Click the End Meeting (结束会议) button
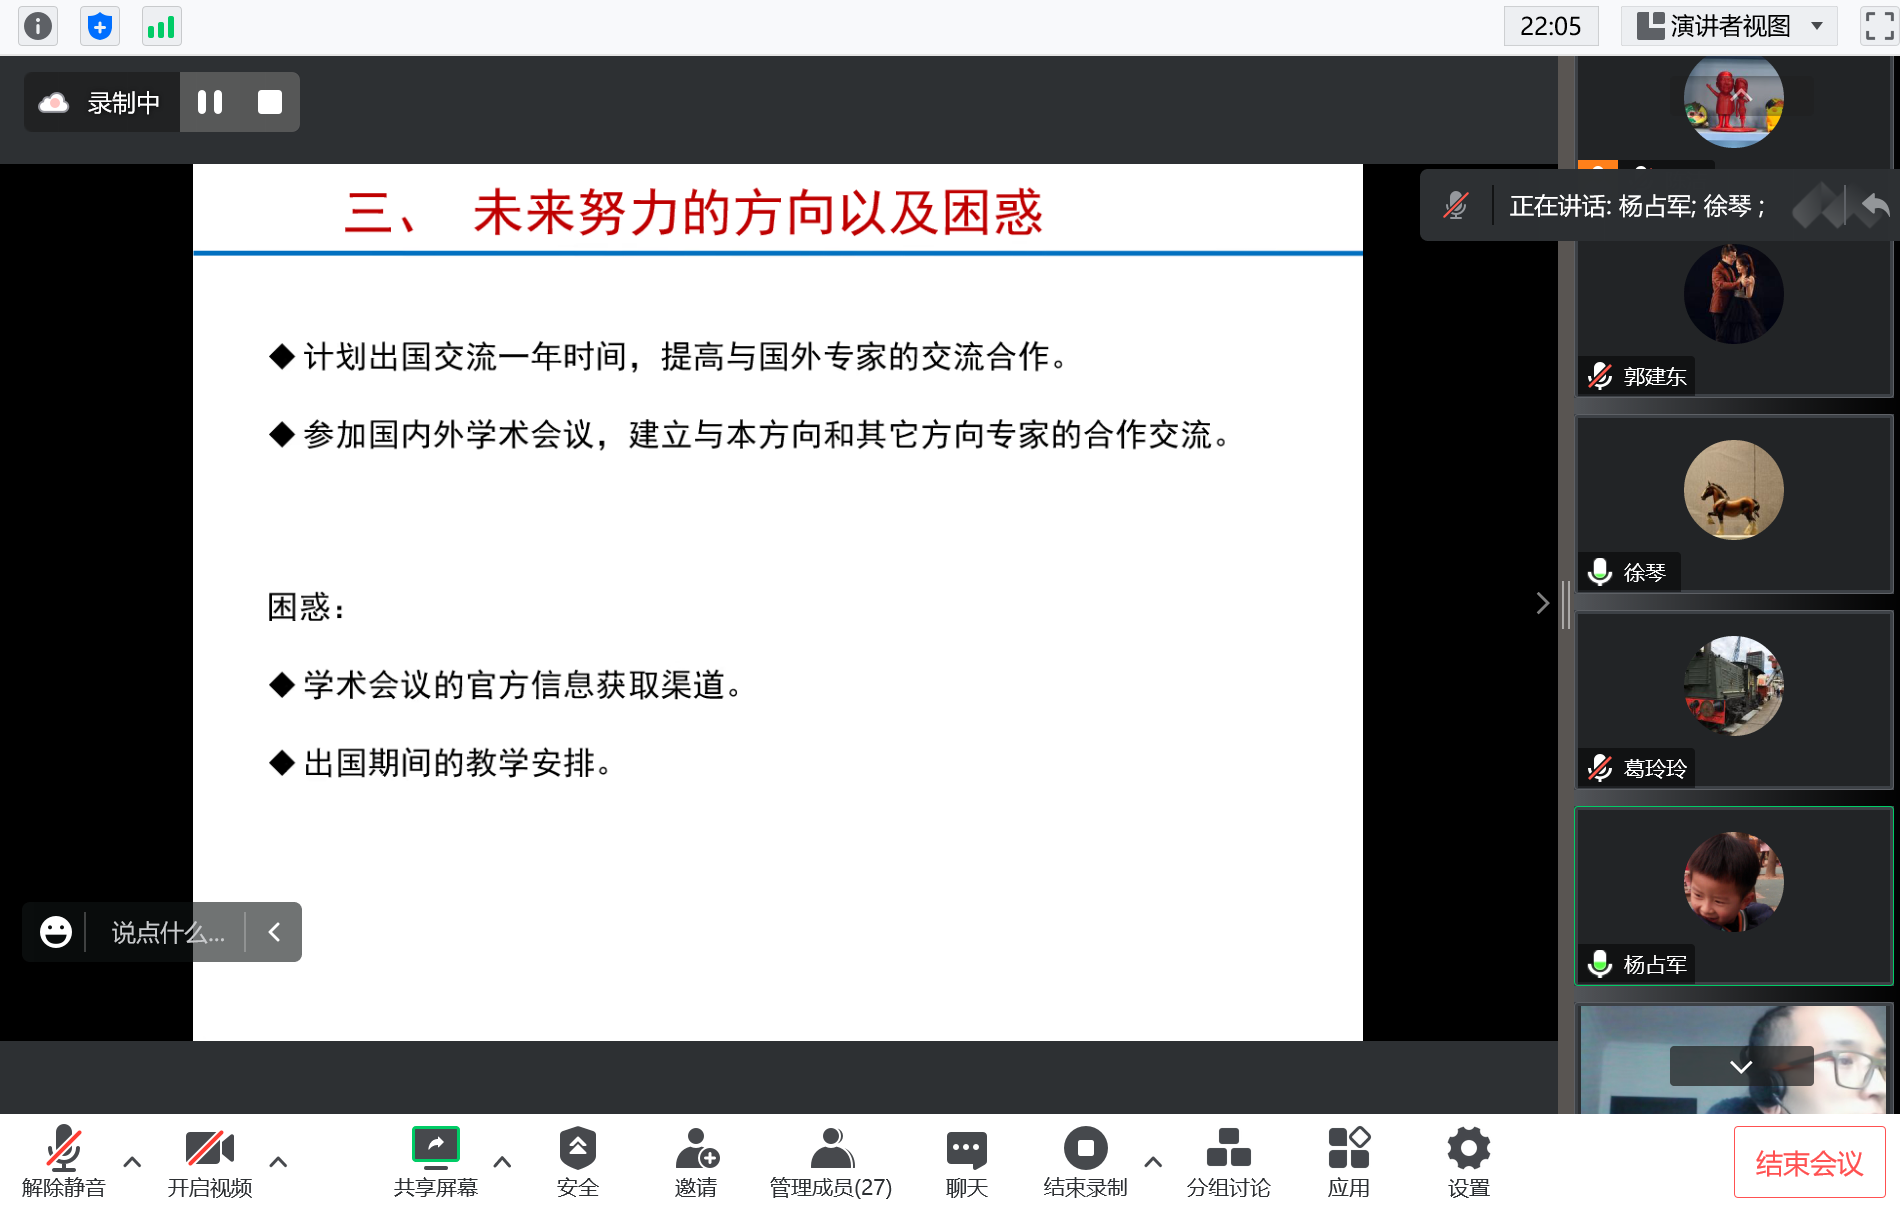 1809,1162
